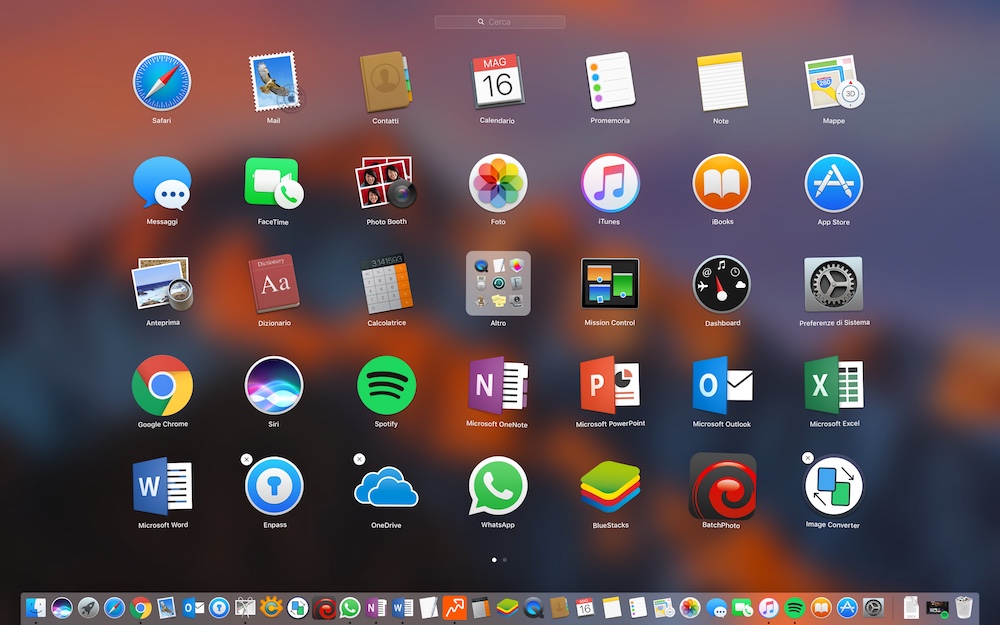Launch Anteprima app
1000x625 pixels.
[x=162, y=284]
